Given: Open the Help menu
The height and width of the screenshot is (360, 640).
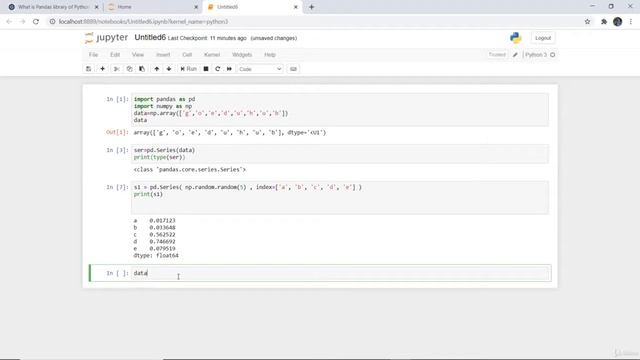Looking at the screenshot, I should [270, 55].
